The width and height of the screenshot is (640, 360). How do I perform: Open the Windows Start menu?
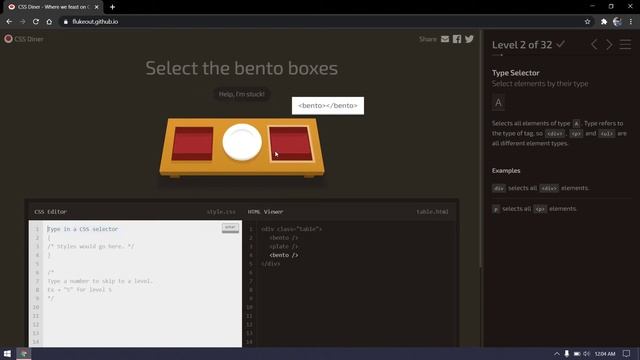click(x=7, y=353)
